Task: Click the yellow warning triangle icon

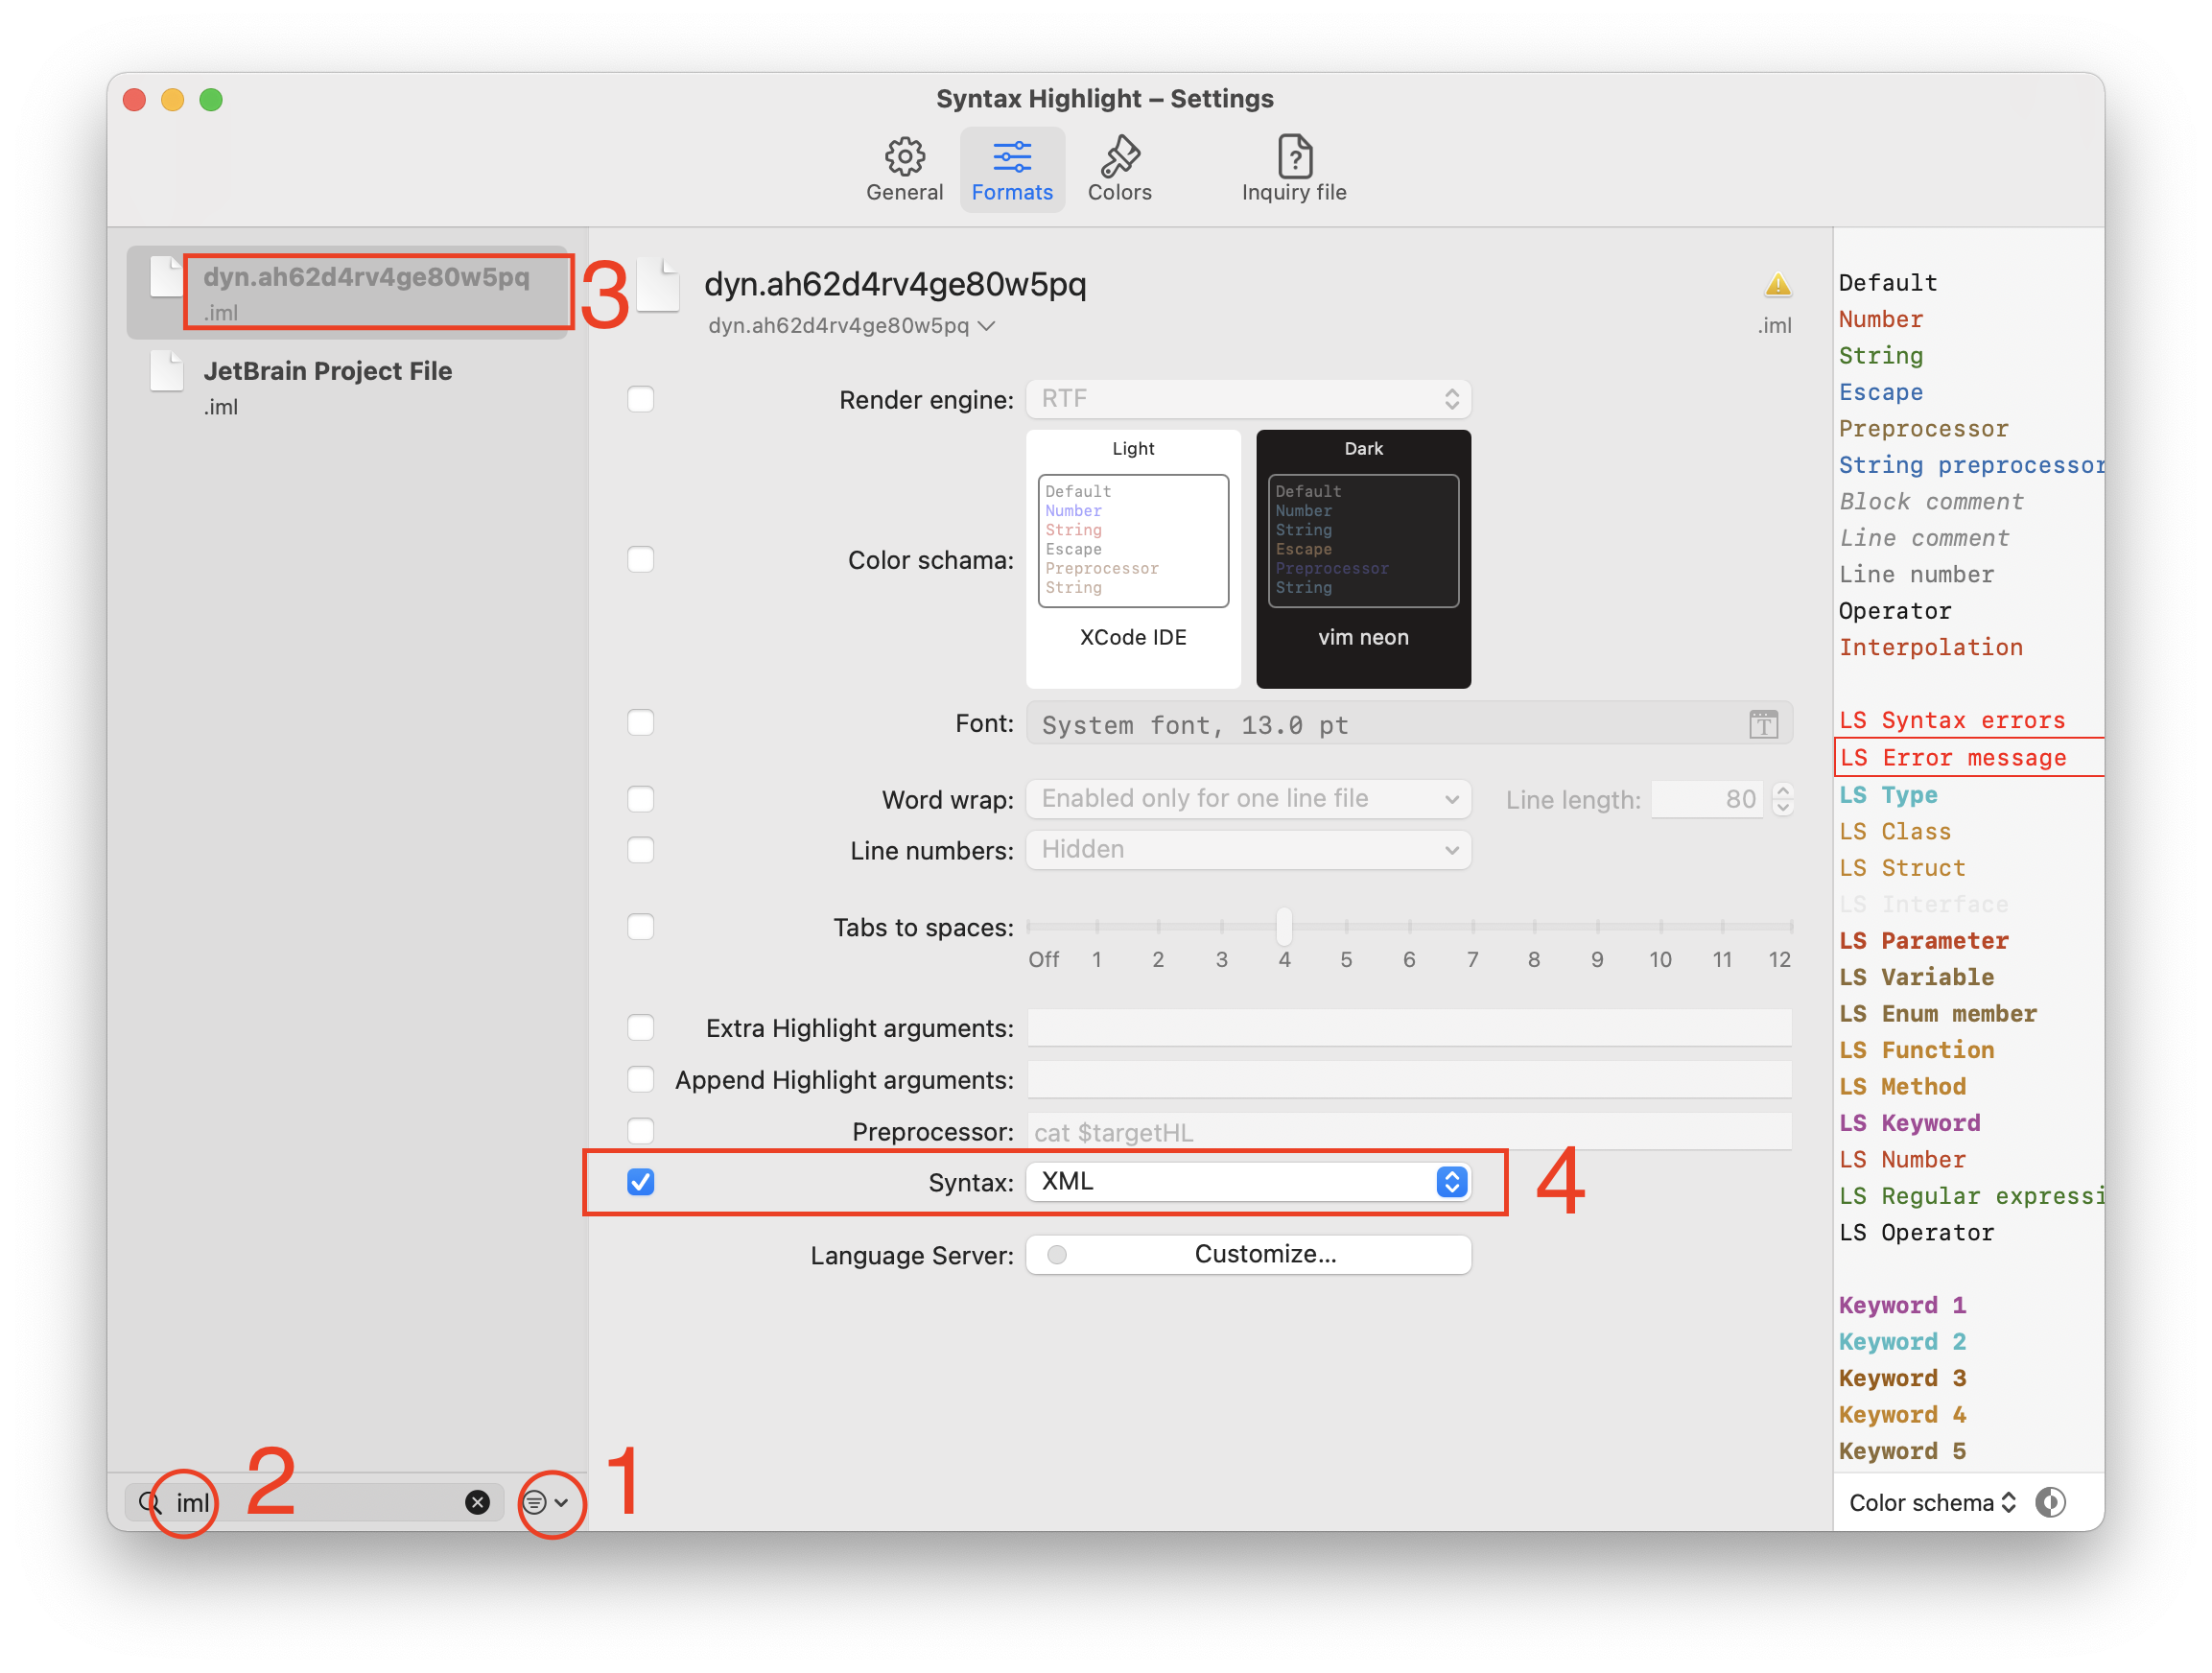Action: 1777,285
